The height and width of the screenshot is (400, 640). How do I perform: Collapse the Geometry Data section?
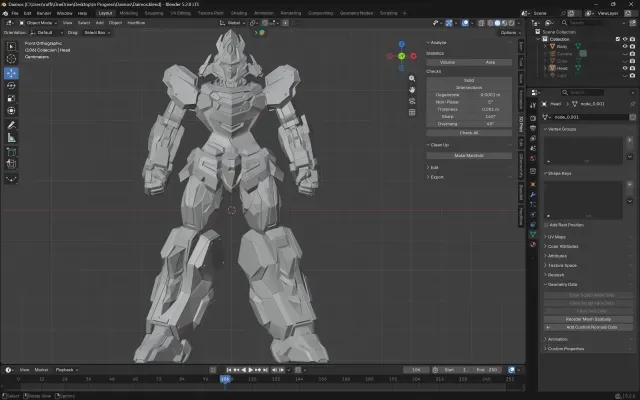560,284
